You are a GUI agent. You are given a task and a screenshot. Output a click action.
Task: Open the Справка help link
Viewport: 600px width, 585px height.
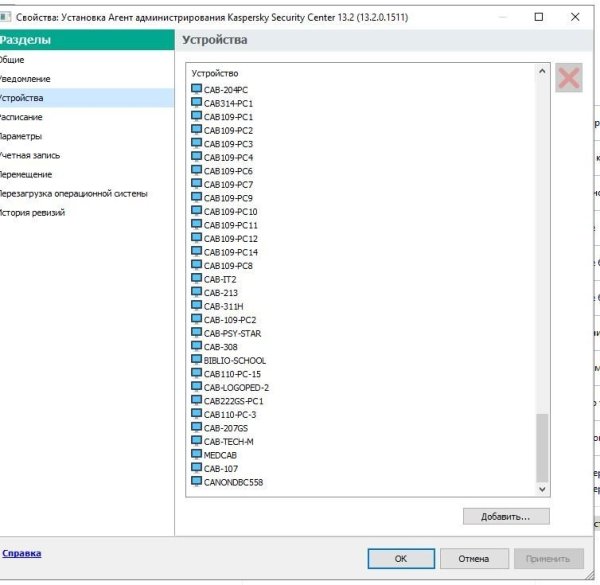[x=22, y=553]
